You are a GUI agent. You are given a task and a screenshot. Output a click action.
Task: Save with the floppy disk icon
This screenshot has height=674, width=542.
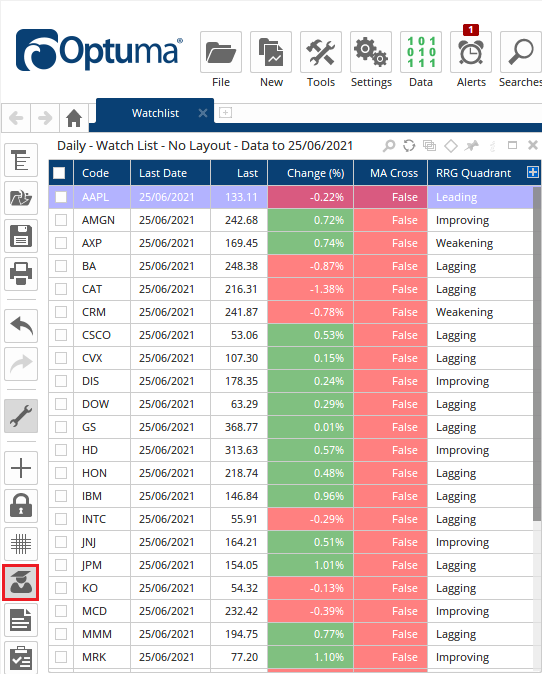21,236
